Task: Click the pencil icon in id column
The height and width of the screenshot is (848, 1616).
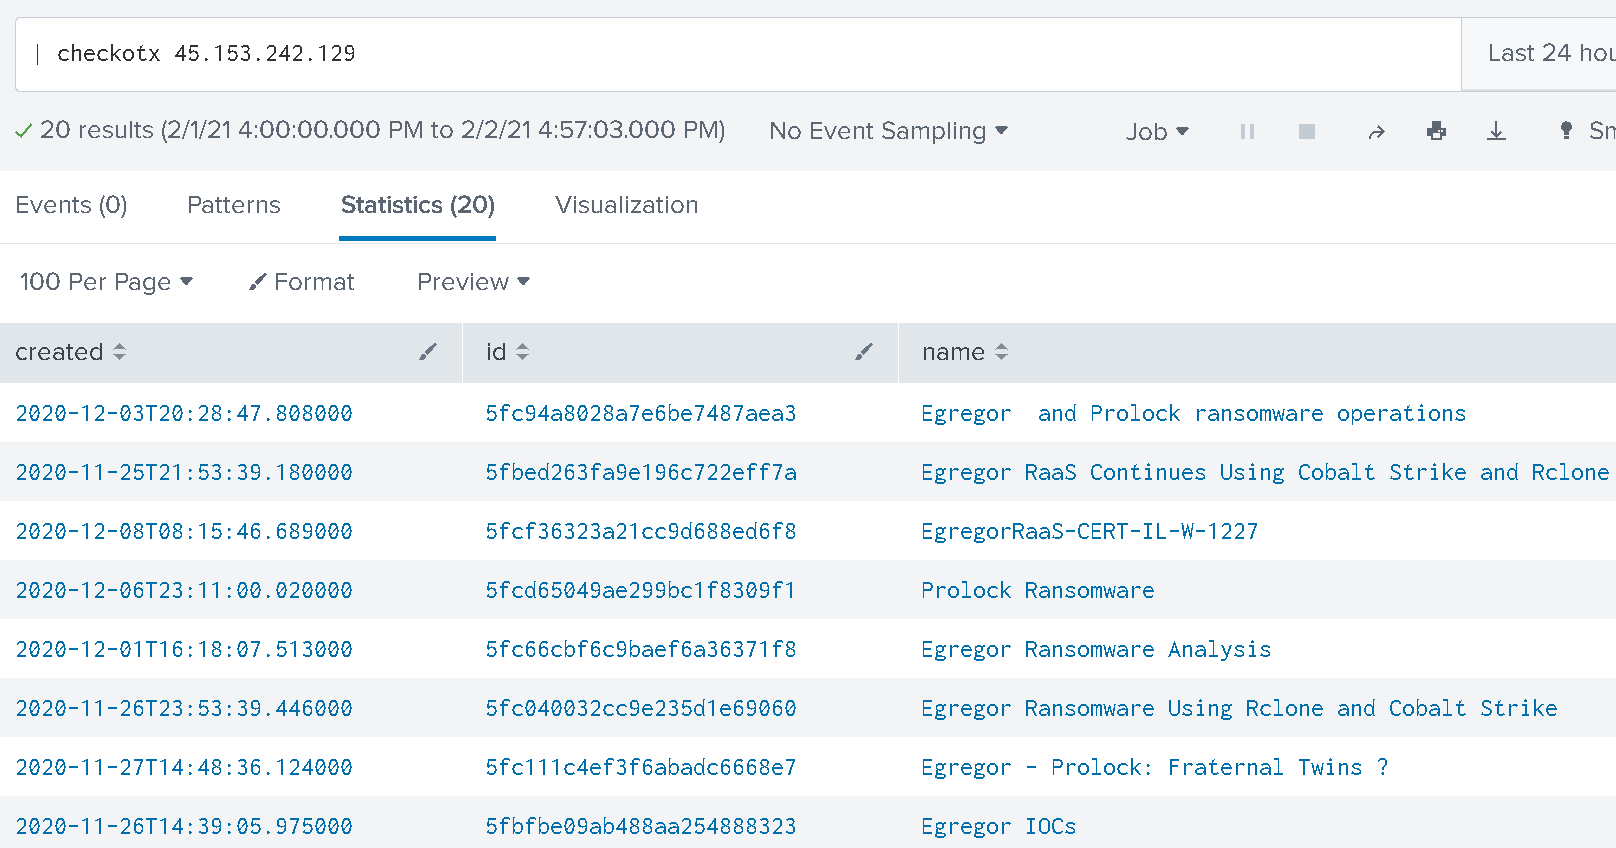Action: click(864, 352)
